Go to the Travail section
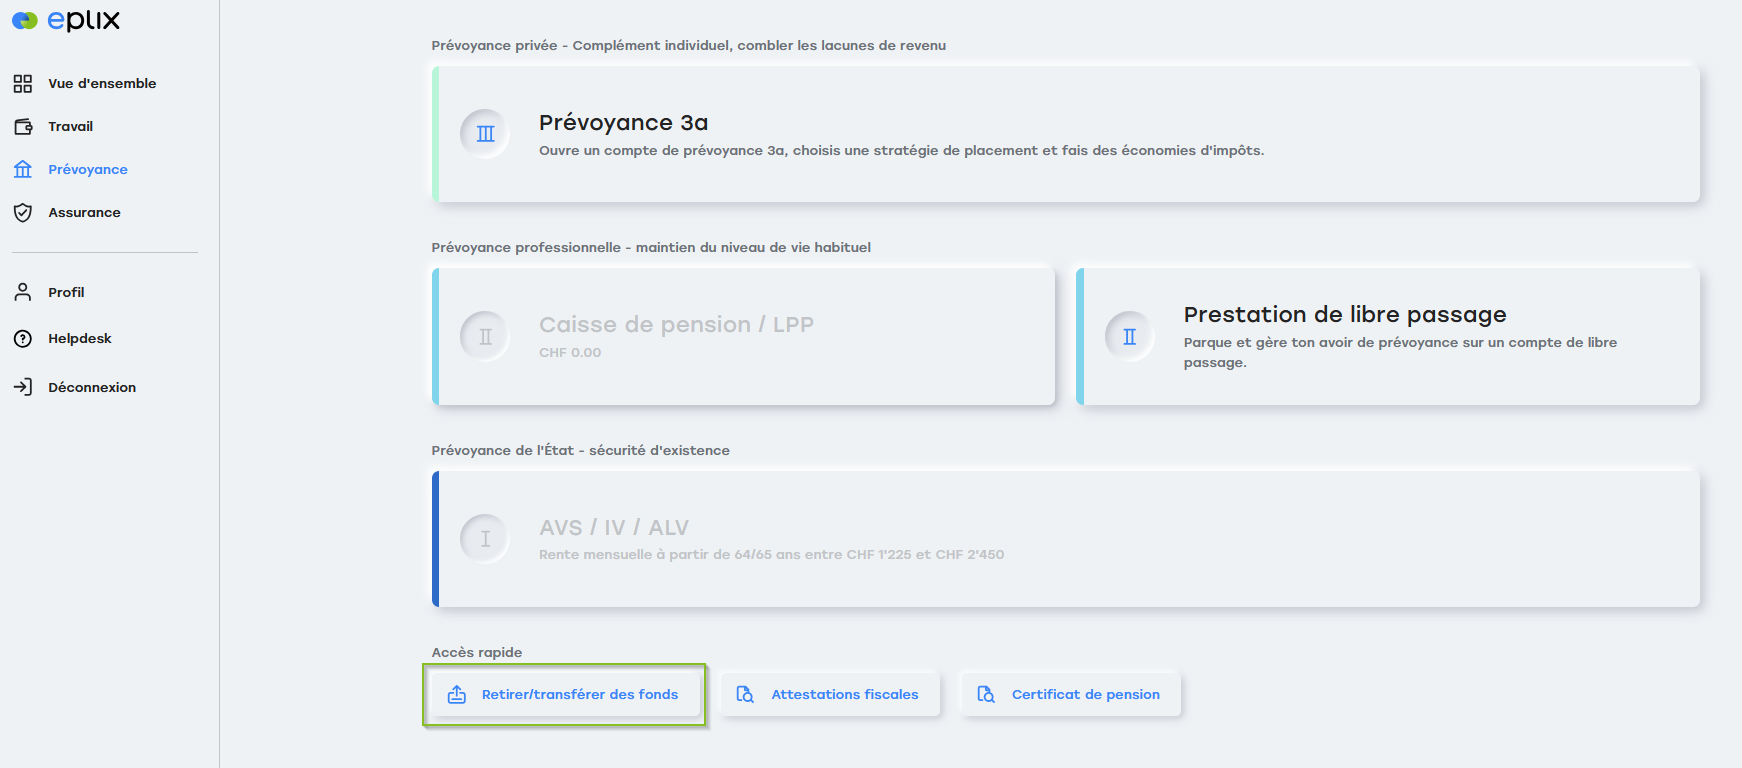Image resolution: width=1742 pixels, height=768 pixels. [x=70, y=126]
